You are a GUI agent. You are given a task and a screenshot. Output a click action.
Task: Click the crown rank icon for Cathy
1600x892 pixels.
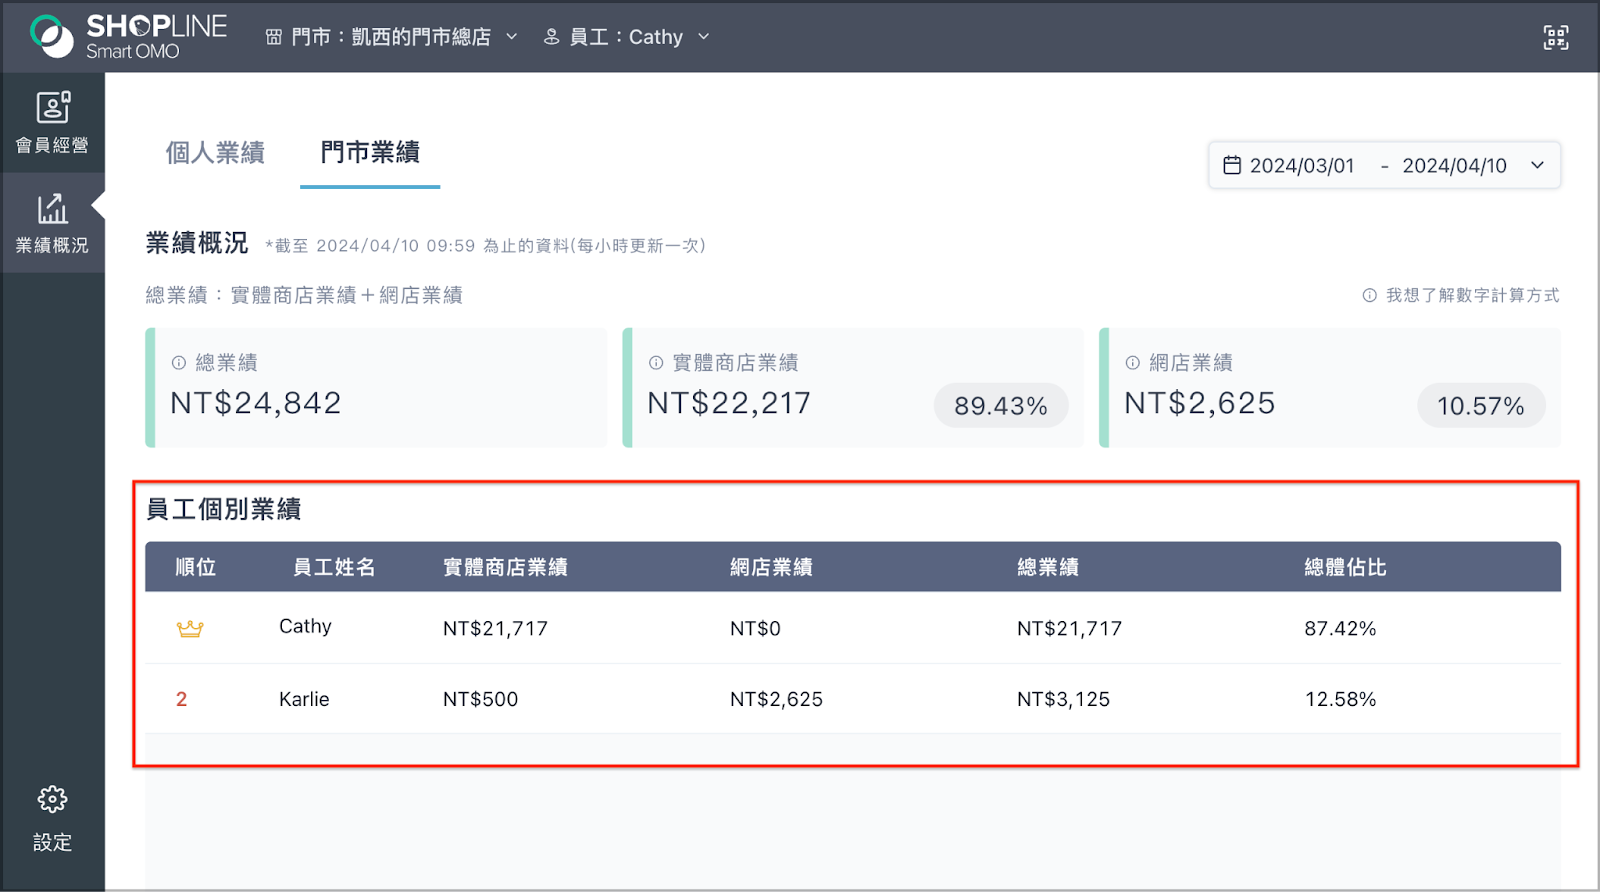(x=190, y=628)
